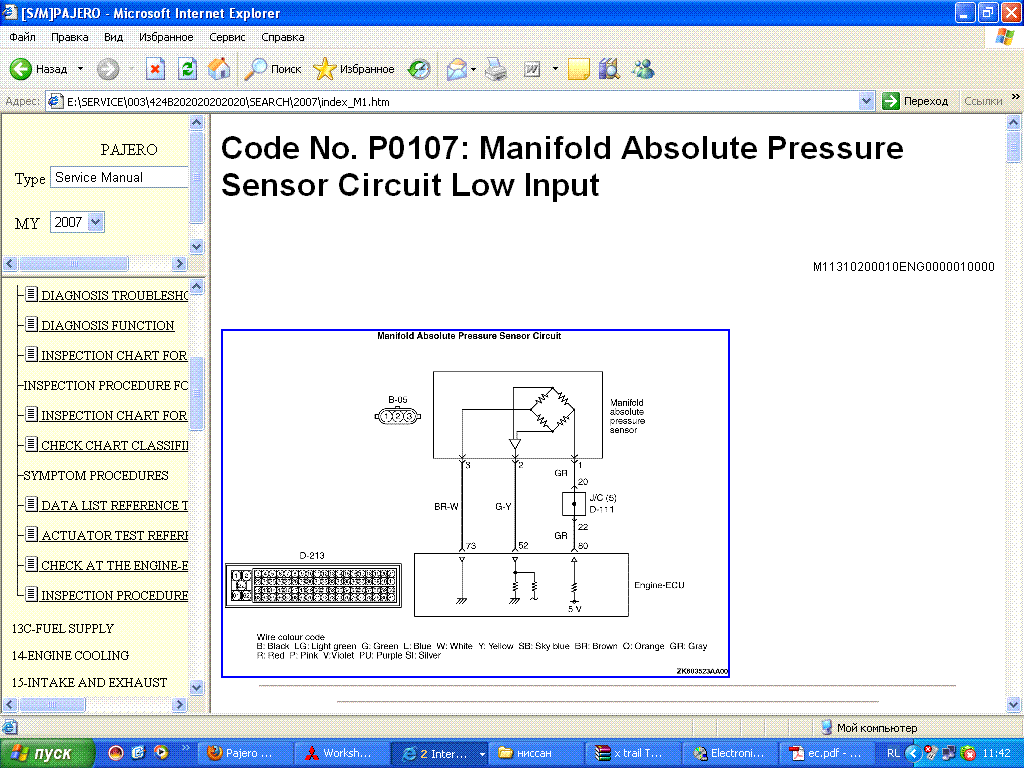Screen dimensions: 1024x768
Task: Open the History icon in the toolbar
Action: [419, 69]
